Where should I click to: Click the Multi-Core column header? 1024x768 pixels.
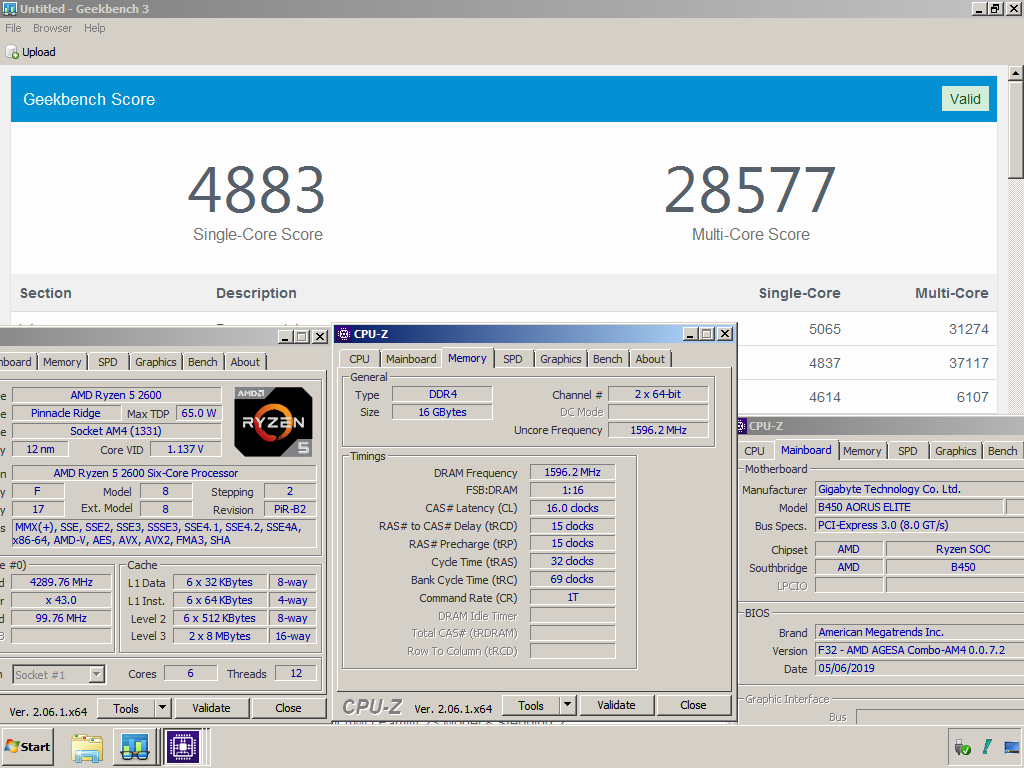[x=952, y=293]
